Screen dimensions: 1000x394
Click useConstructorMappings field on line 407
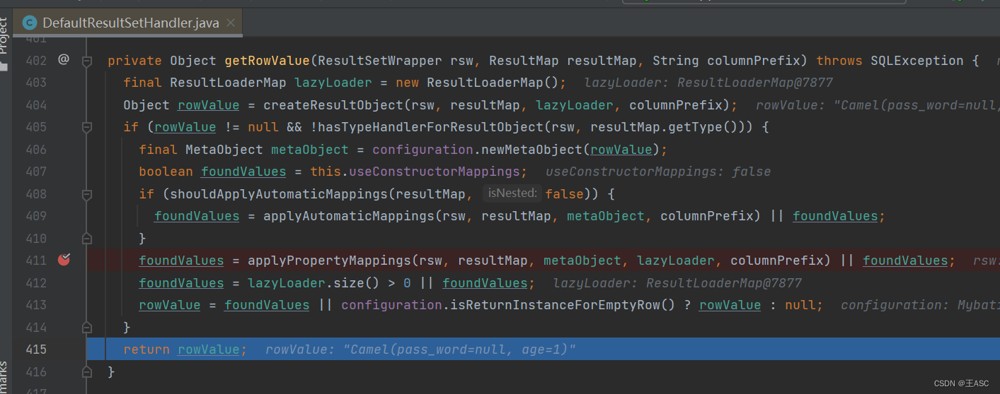[x=434, y=171]
